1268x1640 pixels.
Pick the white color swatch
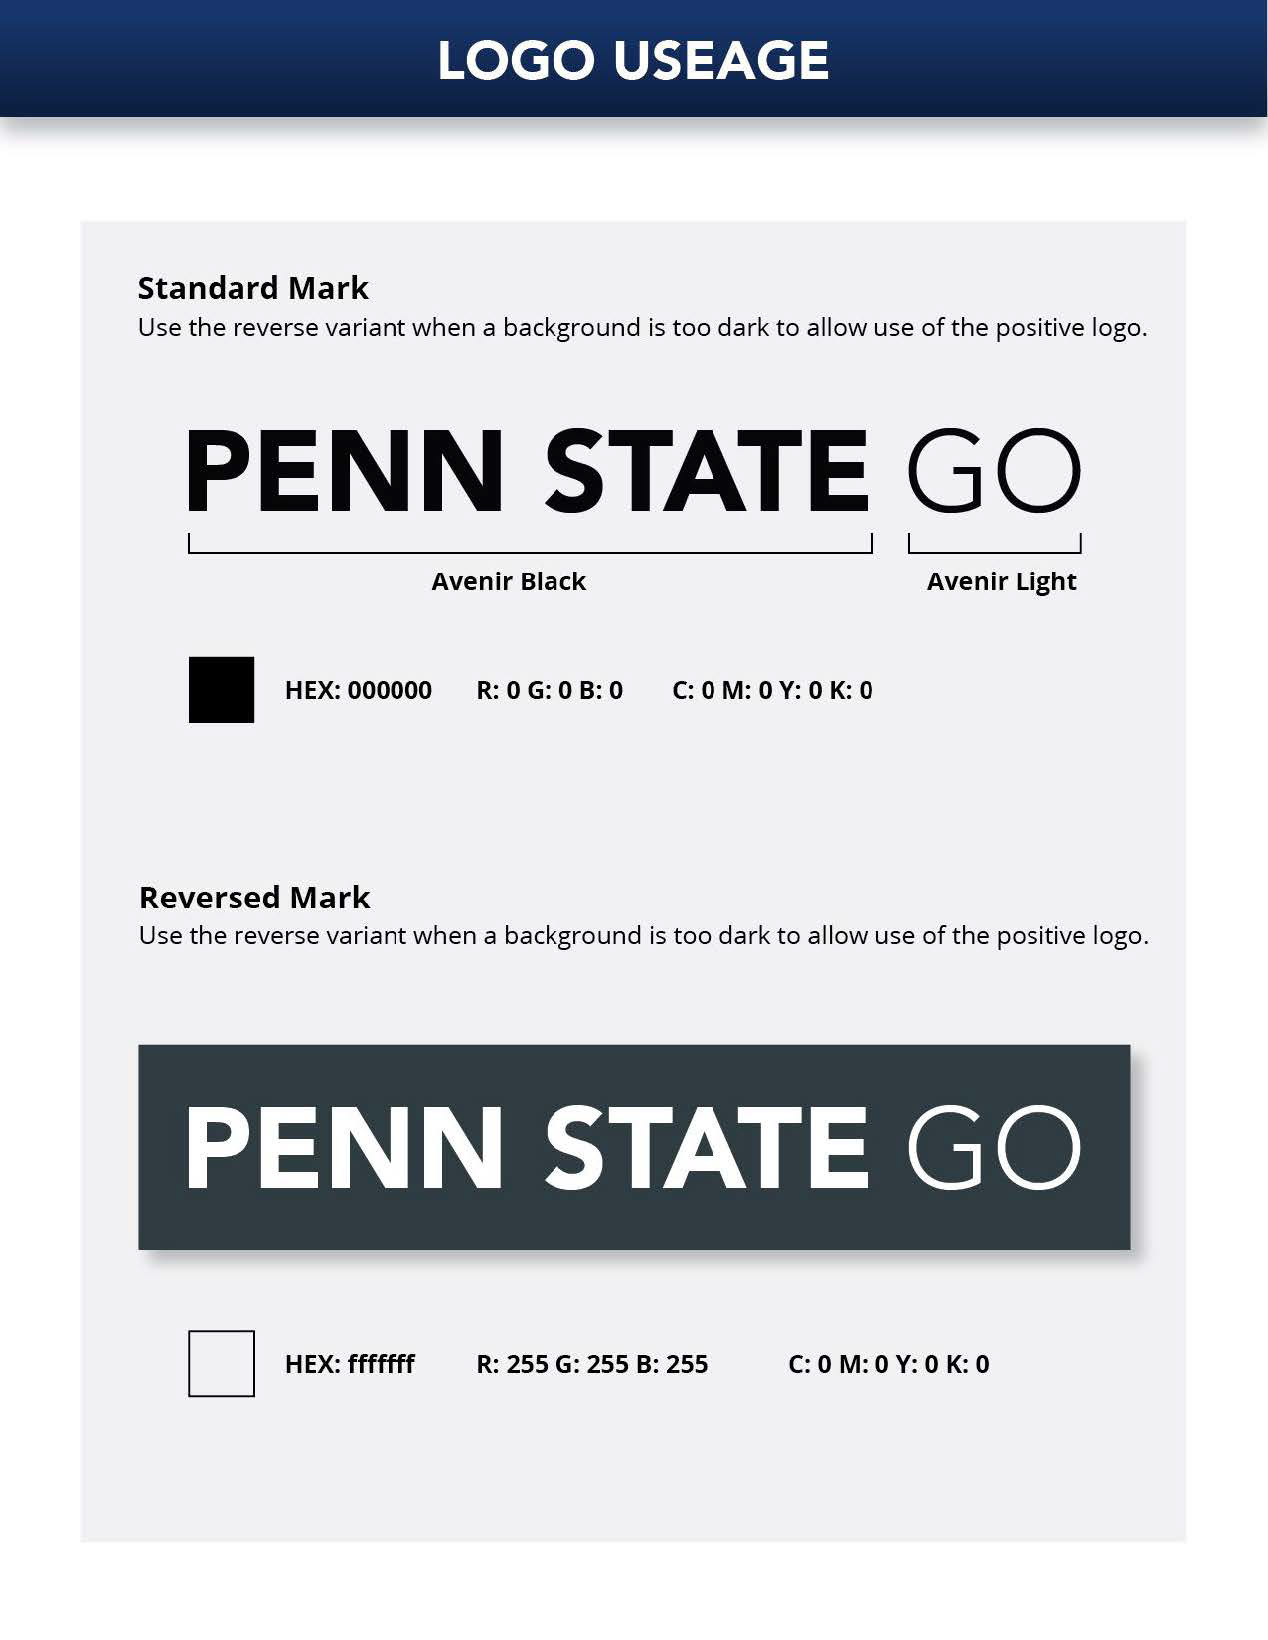[x=221, y=1363]
